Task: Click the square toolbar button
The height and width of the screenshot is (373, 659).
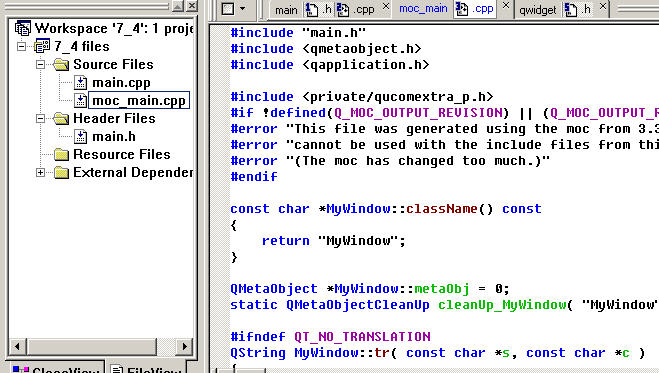Action: click(x=227, y=9)
